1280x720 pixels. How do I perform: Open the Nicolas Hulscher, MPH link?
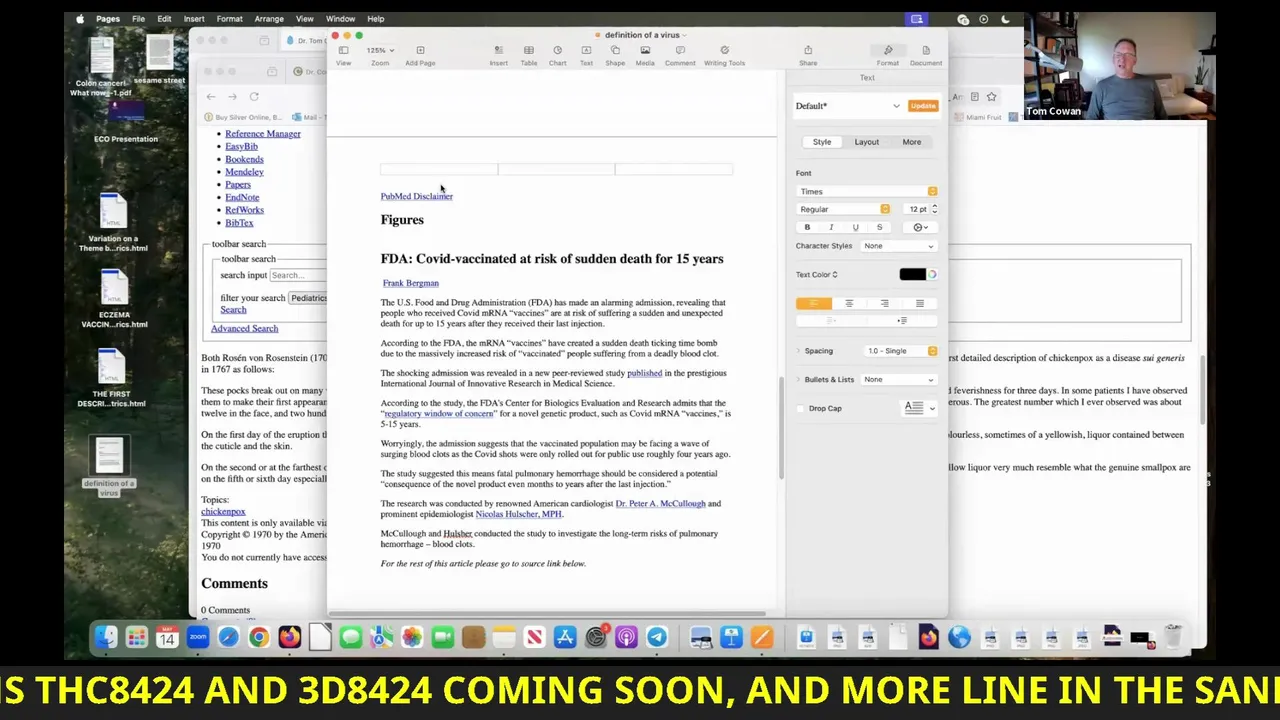(518, 514)
